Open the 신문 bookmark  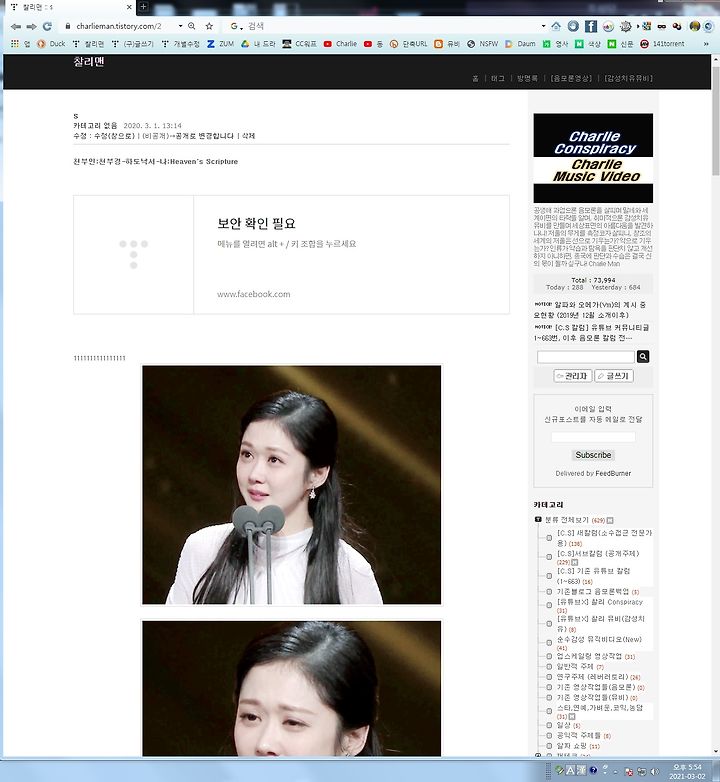(621, 44)
